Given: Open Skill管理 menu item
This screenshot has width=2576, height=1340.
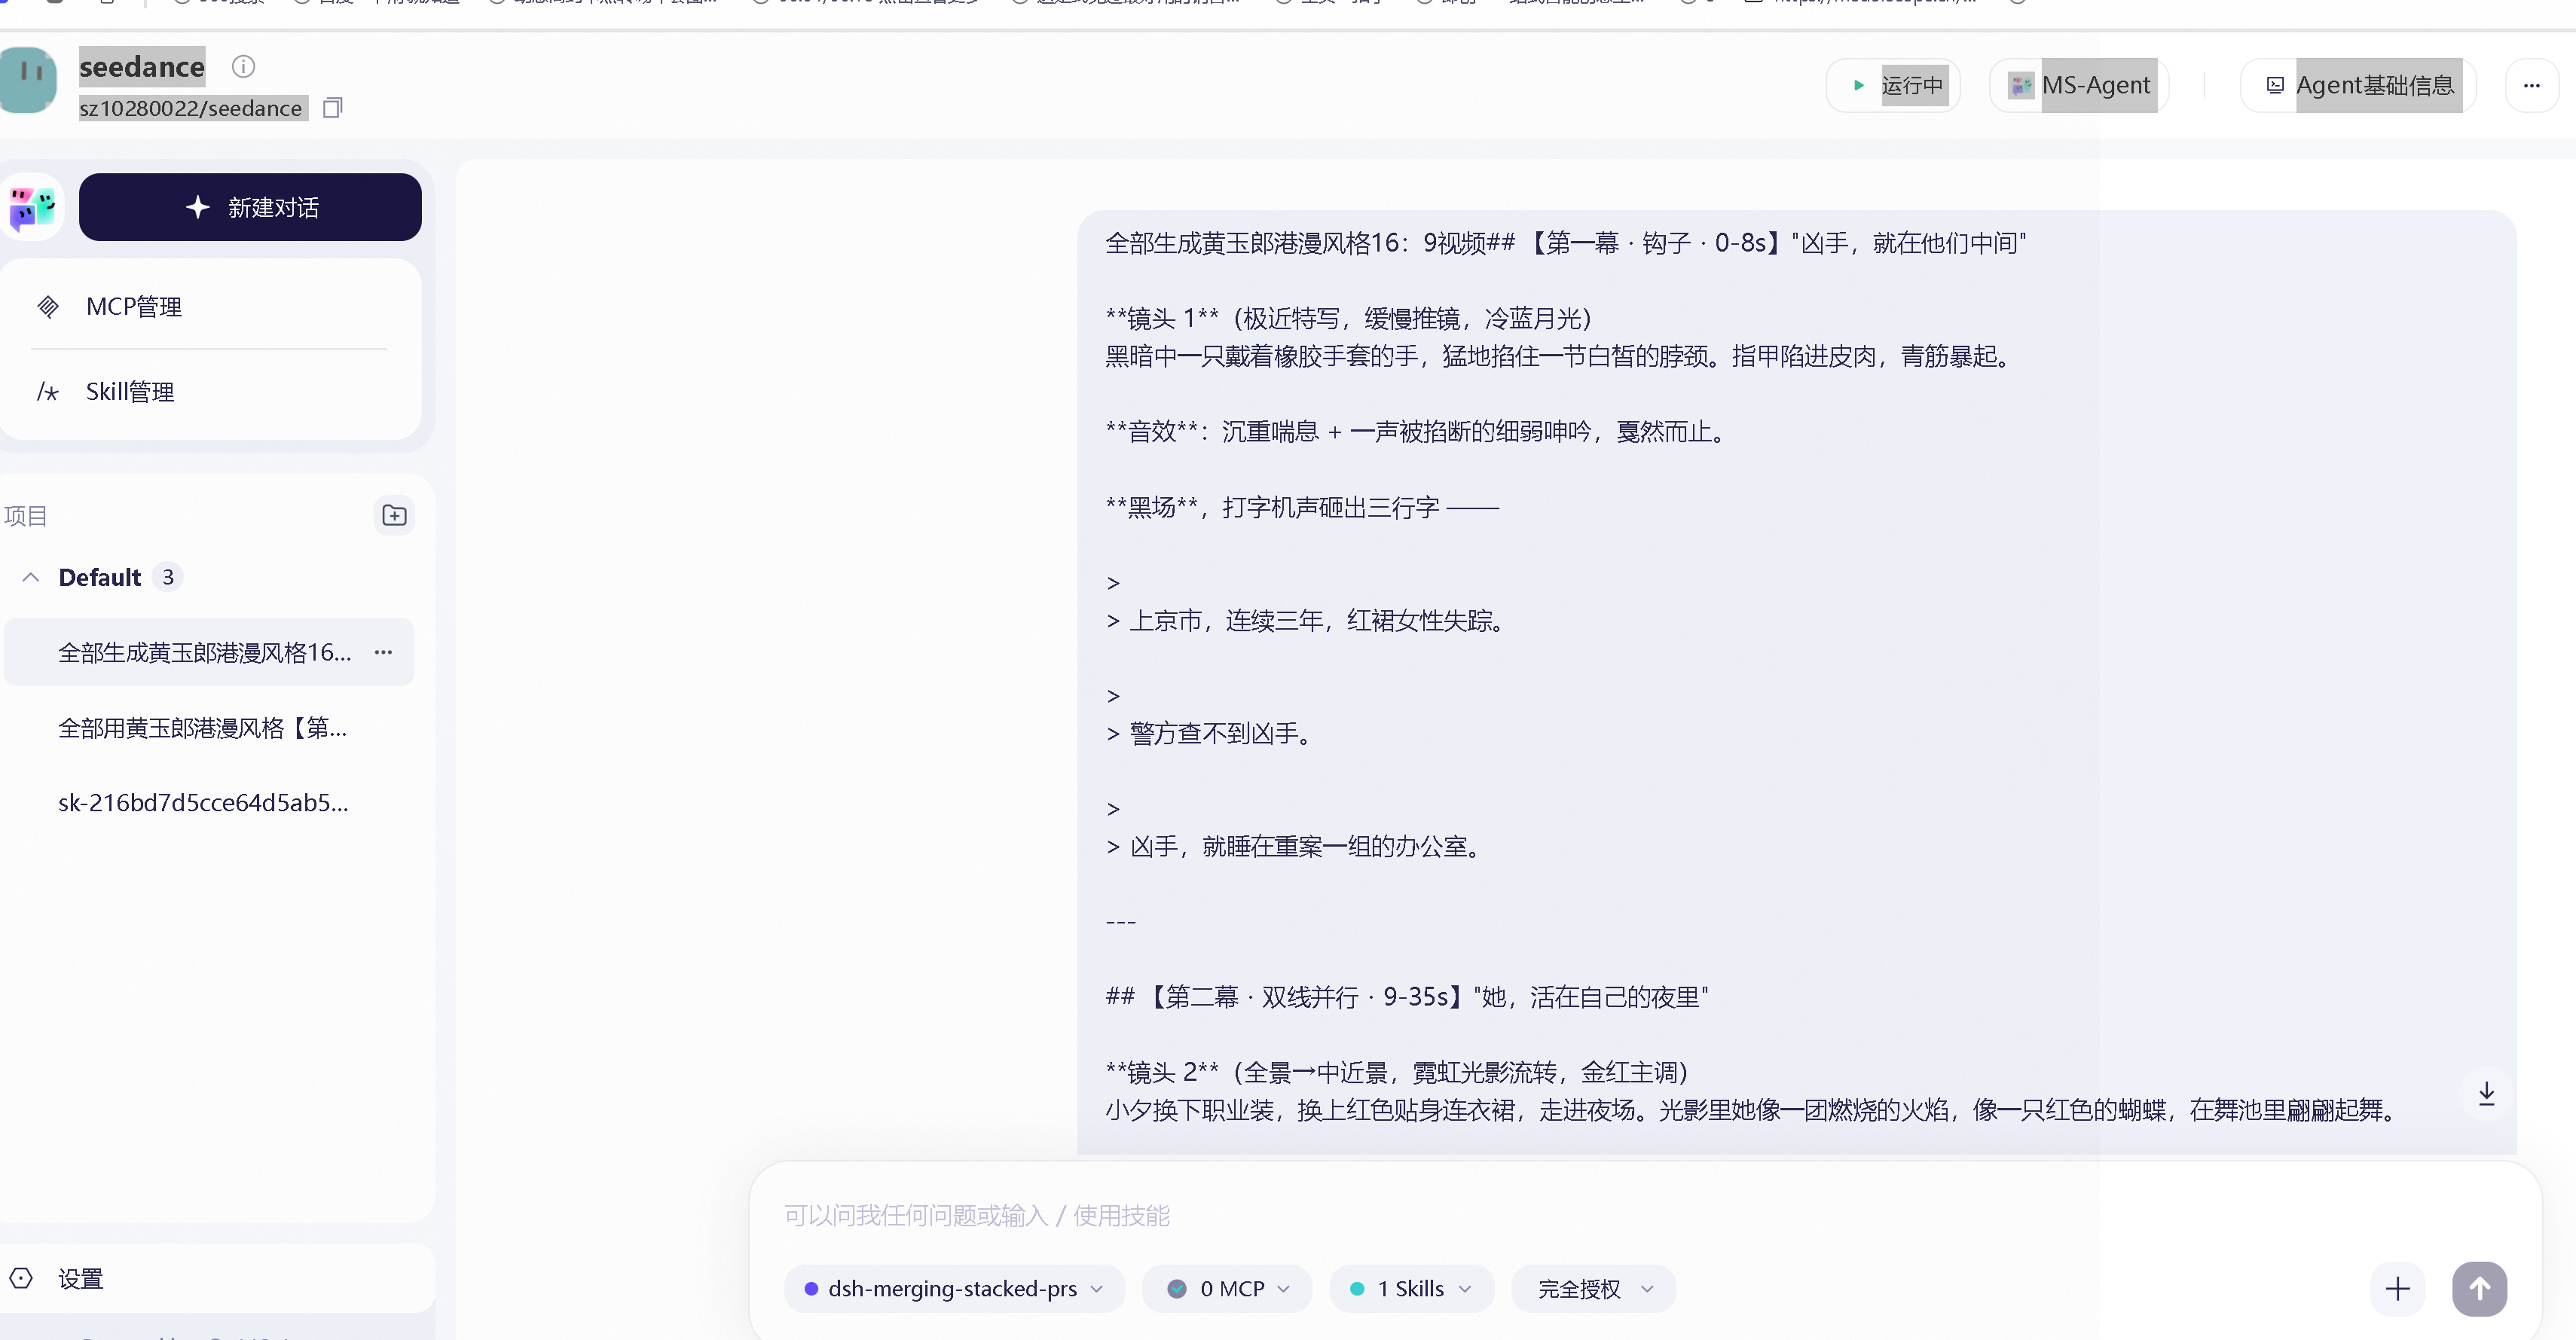Looking at the screenshot, I should pos(210,392).
